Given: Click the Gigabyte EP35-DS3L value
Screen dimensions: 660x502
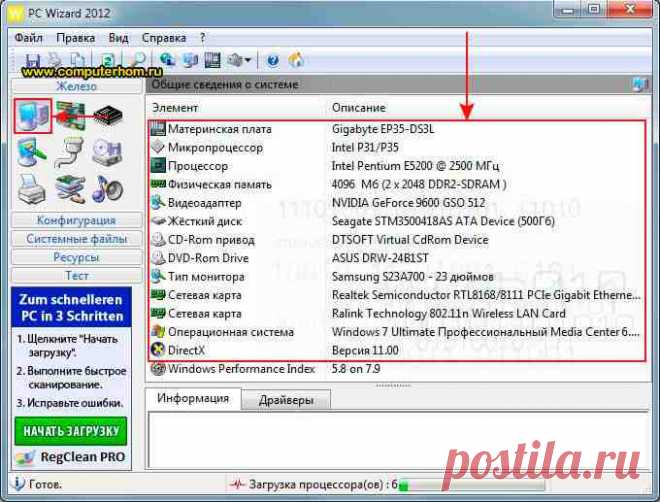Looking at the screenshot, I should point(383,129).
